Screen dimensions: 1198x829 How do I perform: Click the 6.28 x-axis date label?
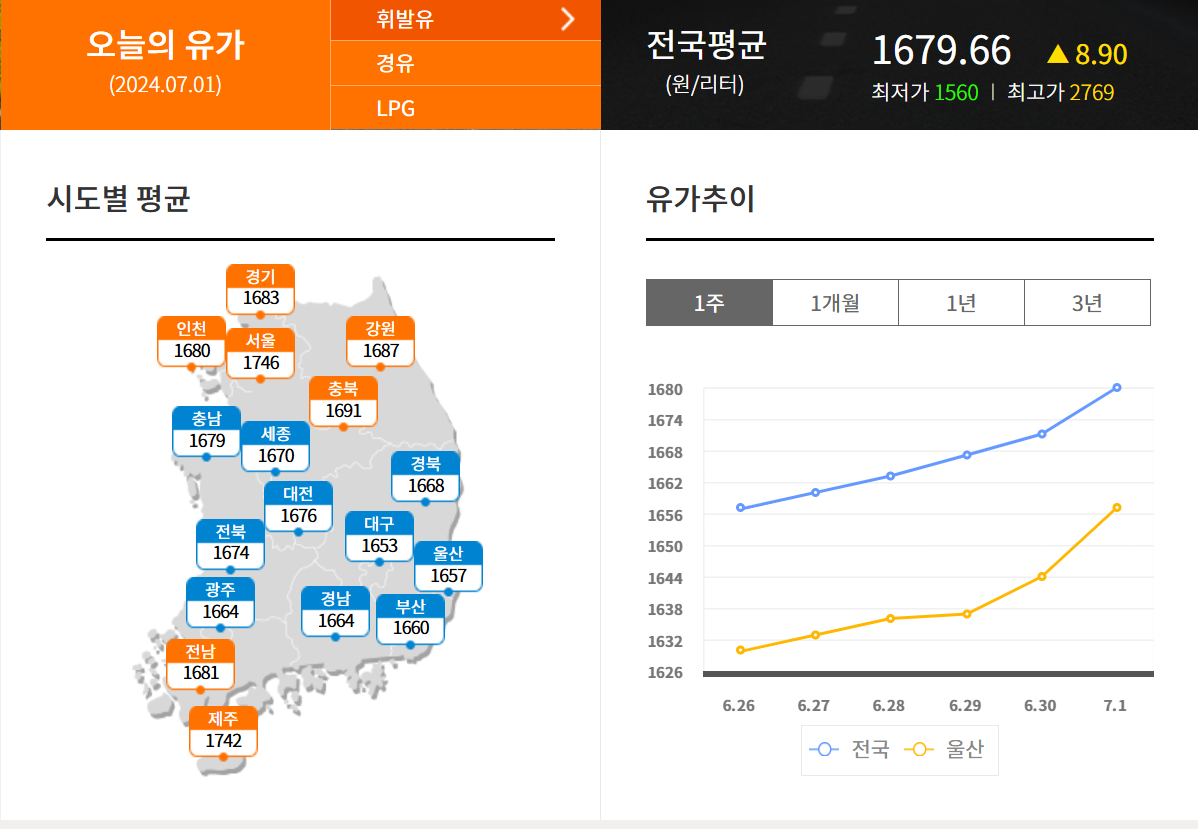889,705
